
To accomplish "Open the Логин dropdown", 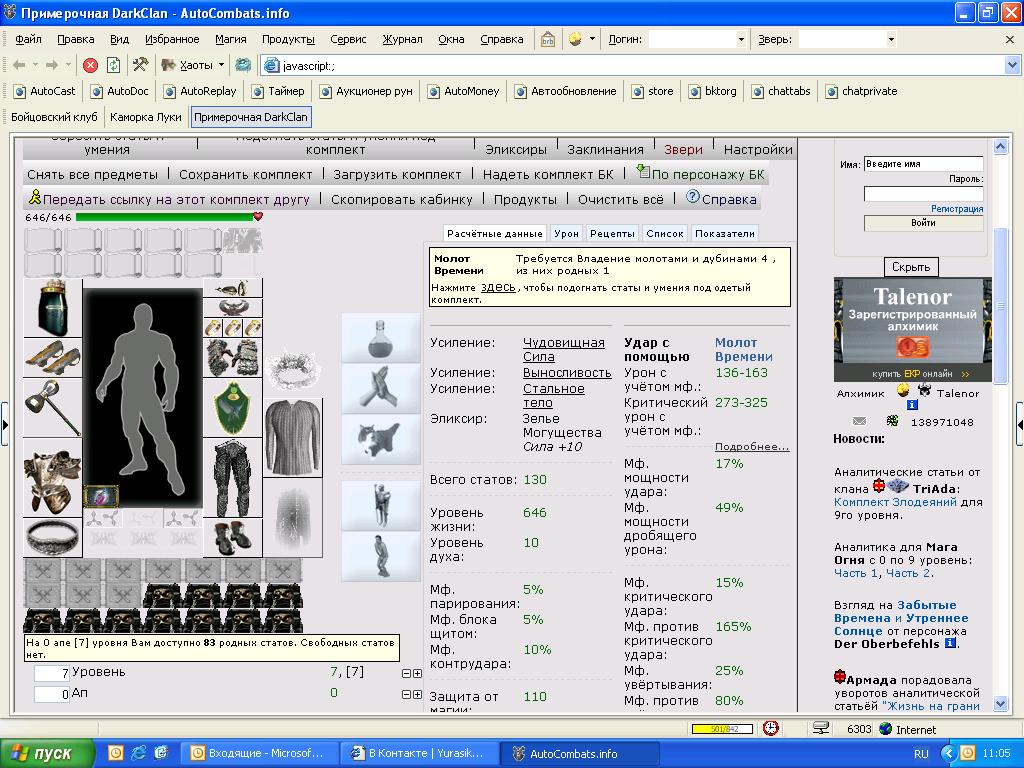I will [x=741, y=39].
